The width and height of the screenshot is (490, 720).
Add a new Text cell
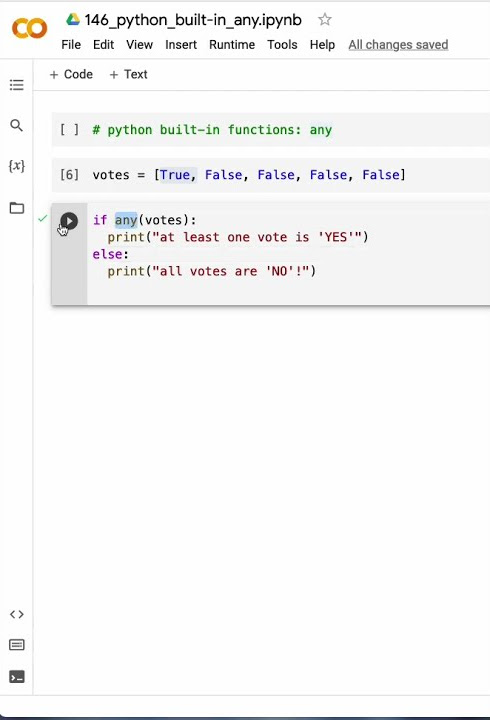[x=129, y=74]
